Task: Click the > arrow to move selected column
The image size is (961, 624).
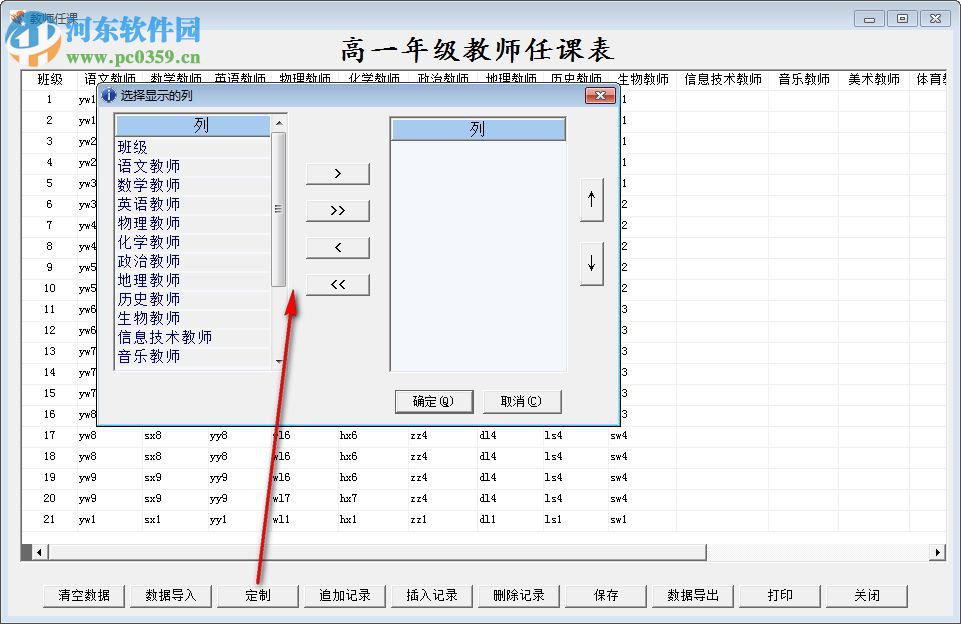Action: point(337,172)
